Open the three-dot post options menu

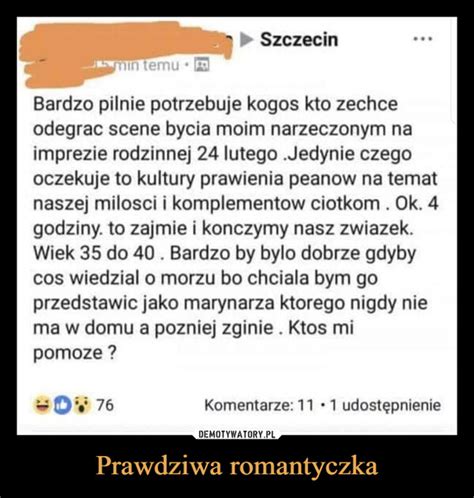[x=423, y=39]
